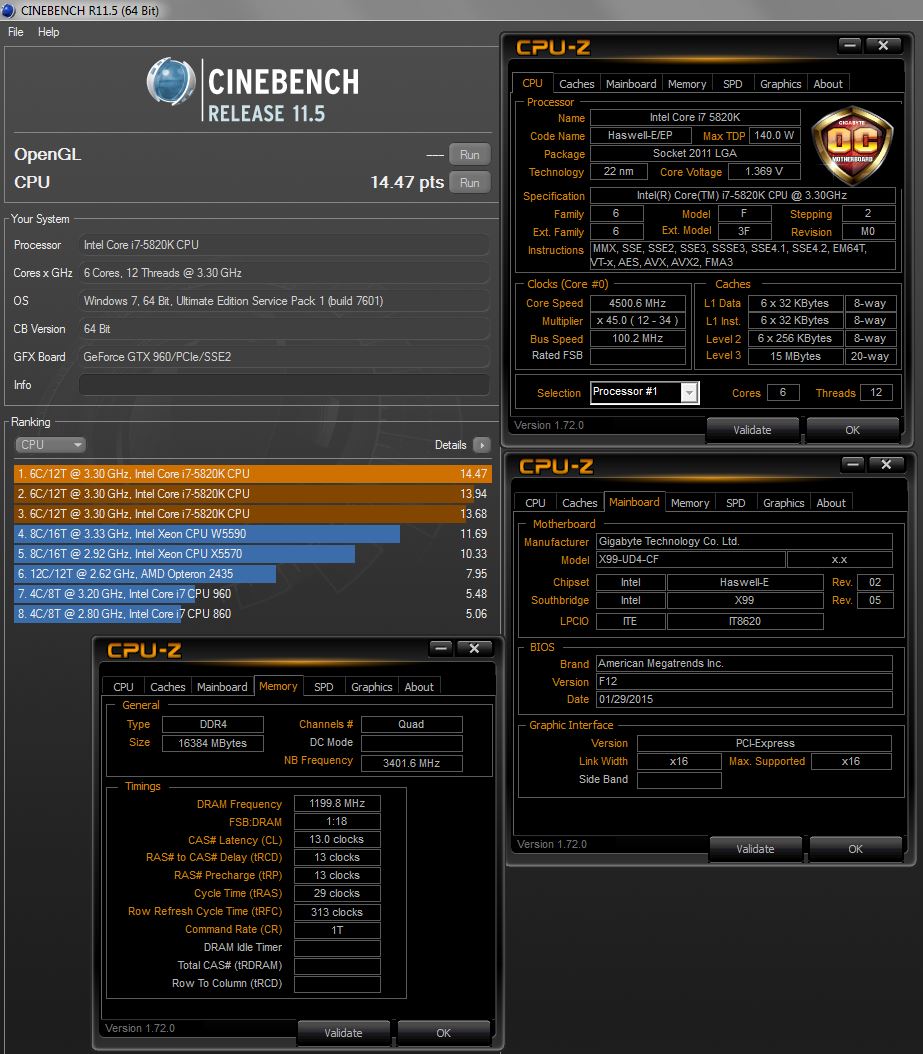Switch to Graphics tab in CPU-Z CPU window
923x1054 pixels.
pos(780,84)
